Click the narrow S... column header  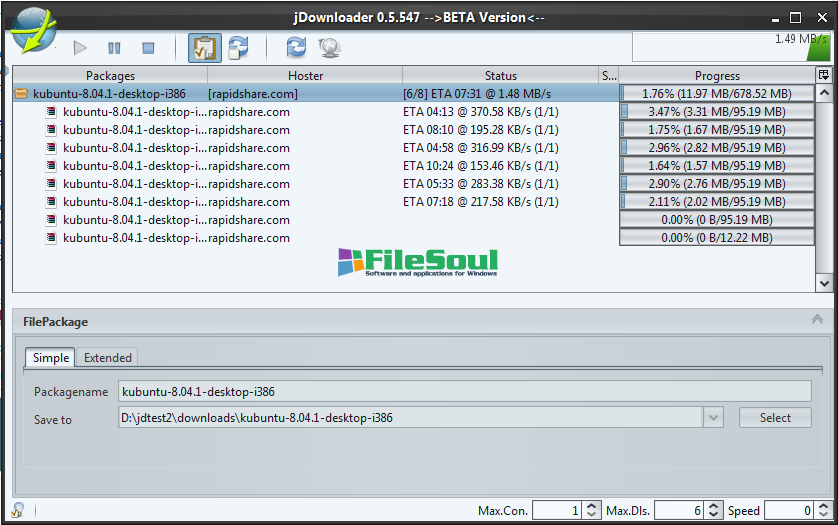[x=609, y=75]
